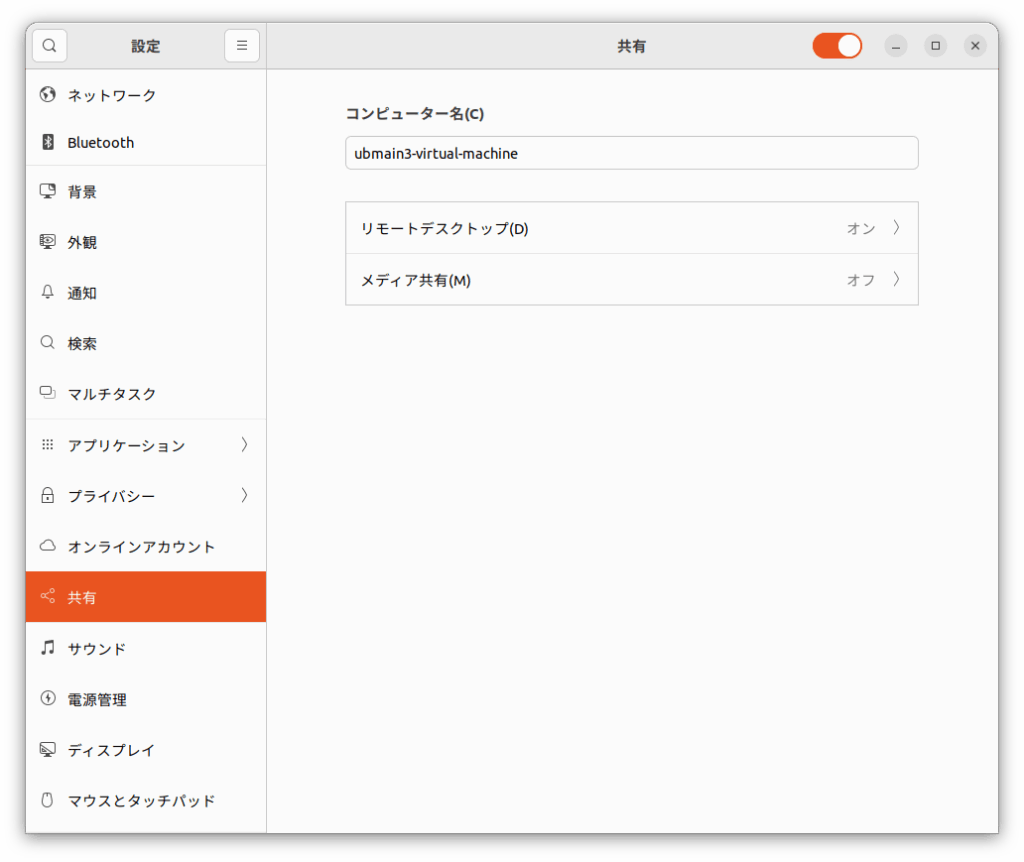Image resolution: width=1024 pixels, height=862 pixels.
Task: Maximize the settings window
Action: (935, 46)
